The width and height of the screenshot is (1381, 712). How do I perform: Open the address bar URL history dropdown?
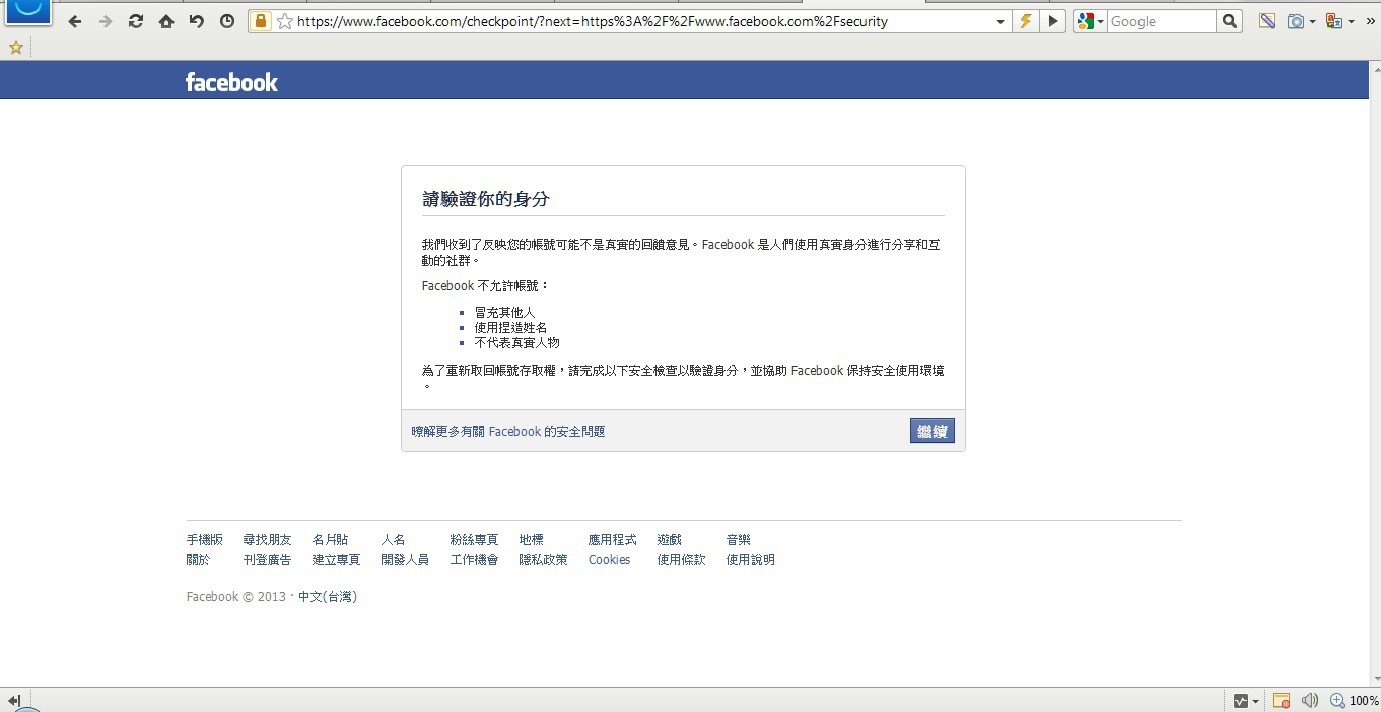click(1001, 21)
